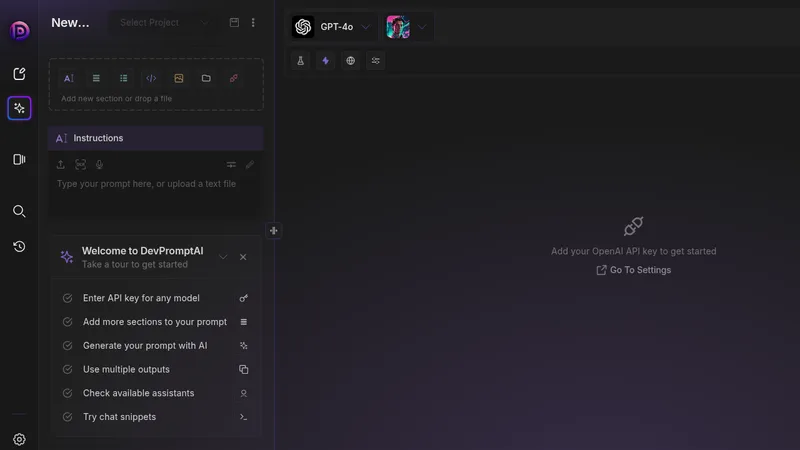Add a link section icon
The image size is (800, 450).
click(x=234, y=78)
